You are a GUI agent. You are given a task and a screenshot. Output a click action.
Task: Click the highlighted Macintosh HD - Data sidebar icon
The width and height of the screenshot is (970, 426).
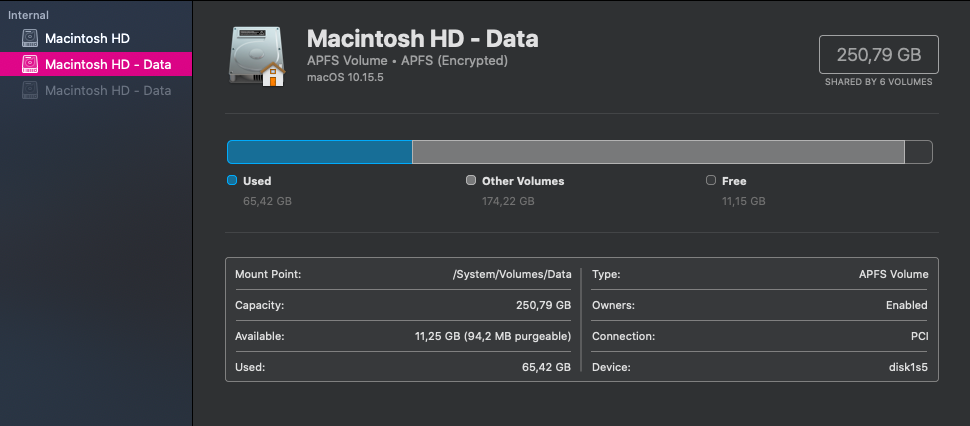30,65
